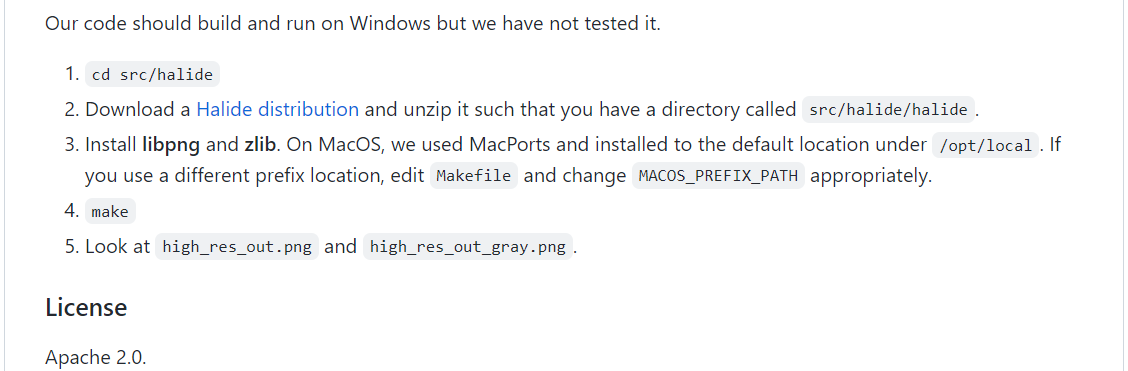Click the bold zlib word
Image resolution: width=1128 pixels, height=371 pixels.
[260, 145]
